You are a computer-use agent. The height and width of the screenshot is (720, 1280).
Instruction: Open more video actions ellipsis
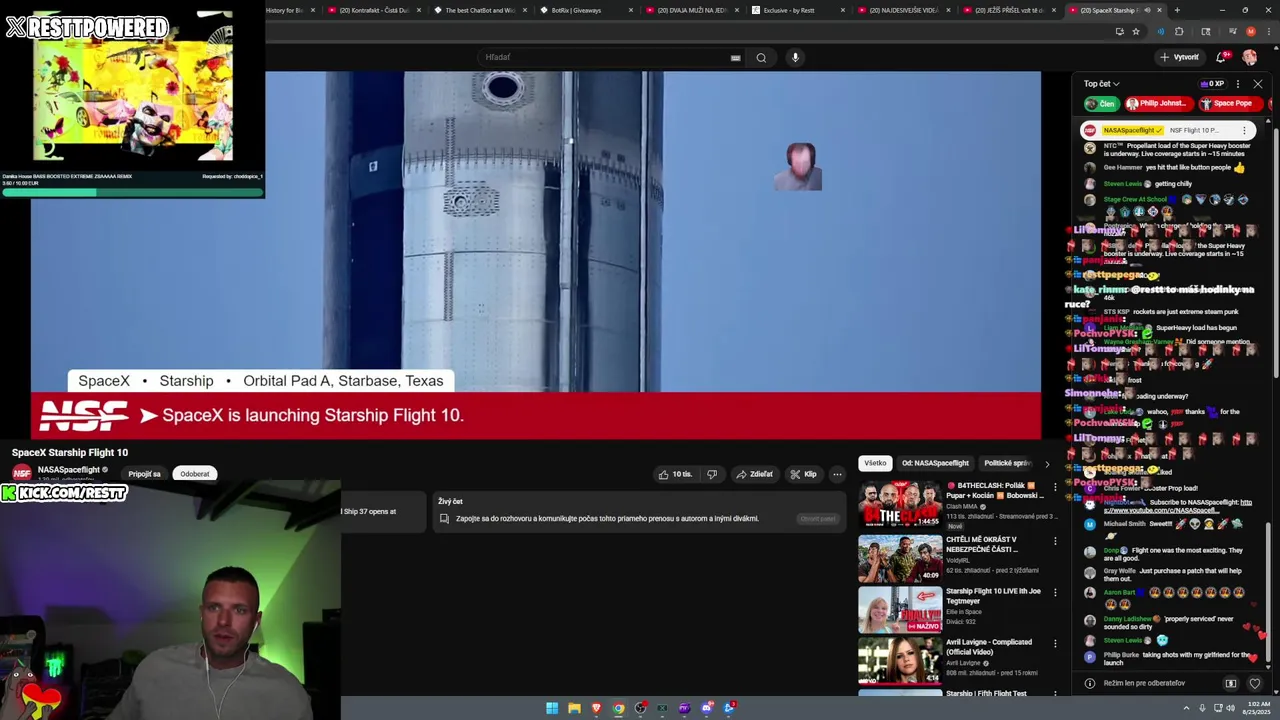click(837, 474)
